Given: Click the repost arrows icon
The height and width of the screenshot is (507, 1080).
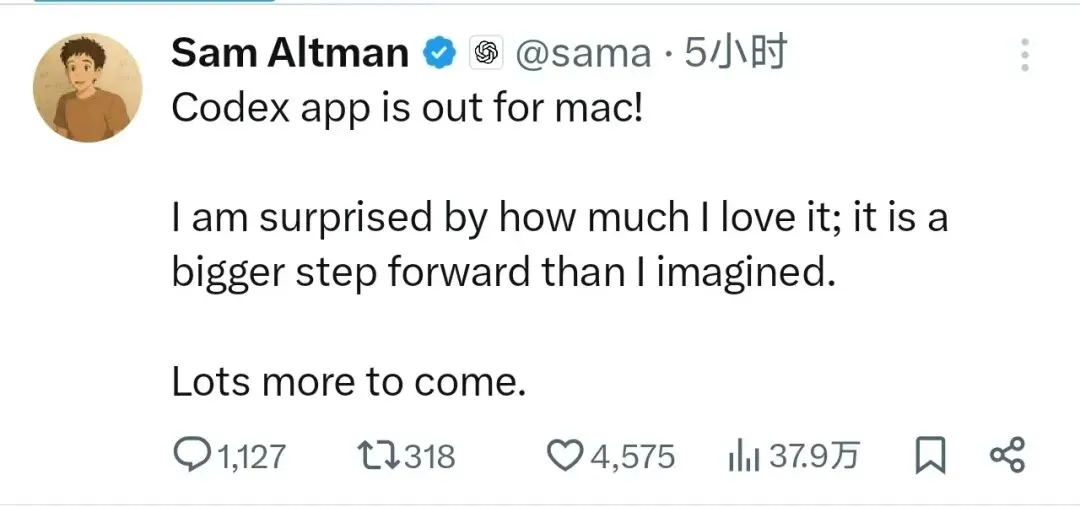Looking at the screenshot, I should 380,456.
